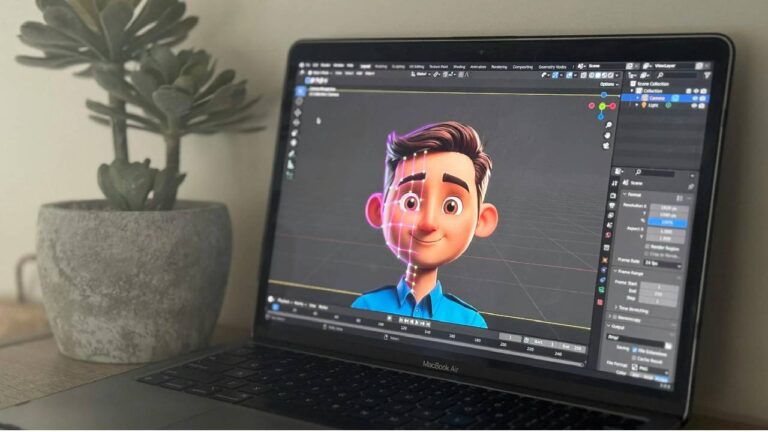Select the viewport zoom magnifier icon
Screen dimensions: 768x432
pos(608,125)
